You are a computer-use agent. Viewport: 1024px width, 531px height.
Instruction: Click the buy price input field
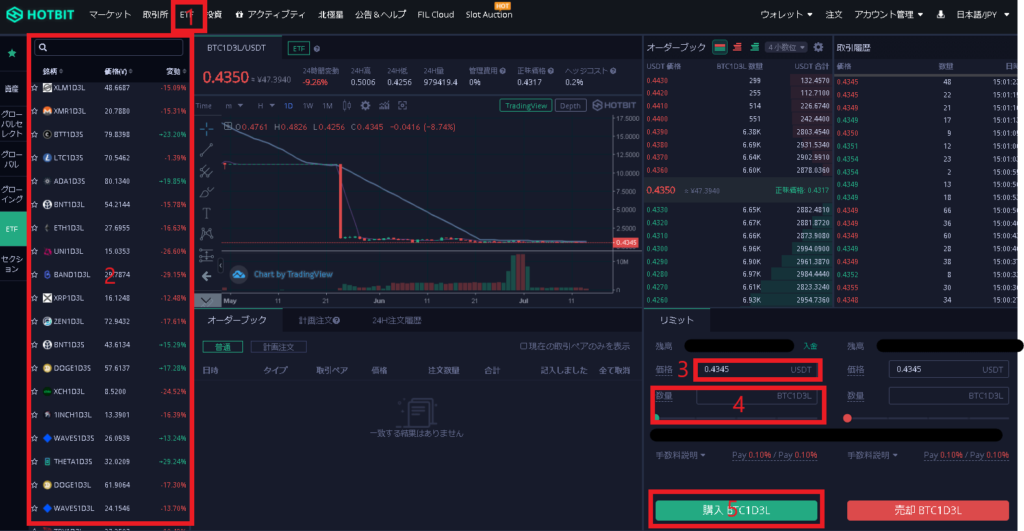tap(758, 370)
